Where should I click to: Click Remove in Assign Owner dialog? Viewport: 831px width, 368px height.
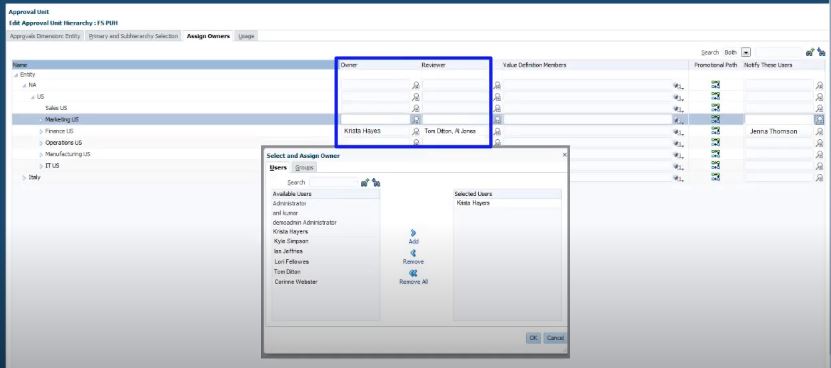pos(413,257)
